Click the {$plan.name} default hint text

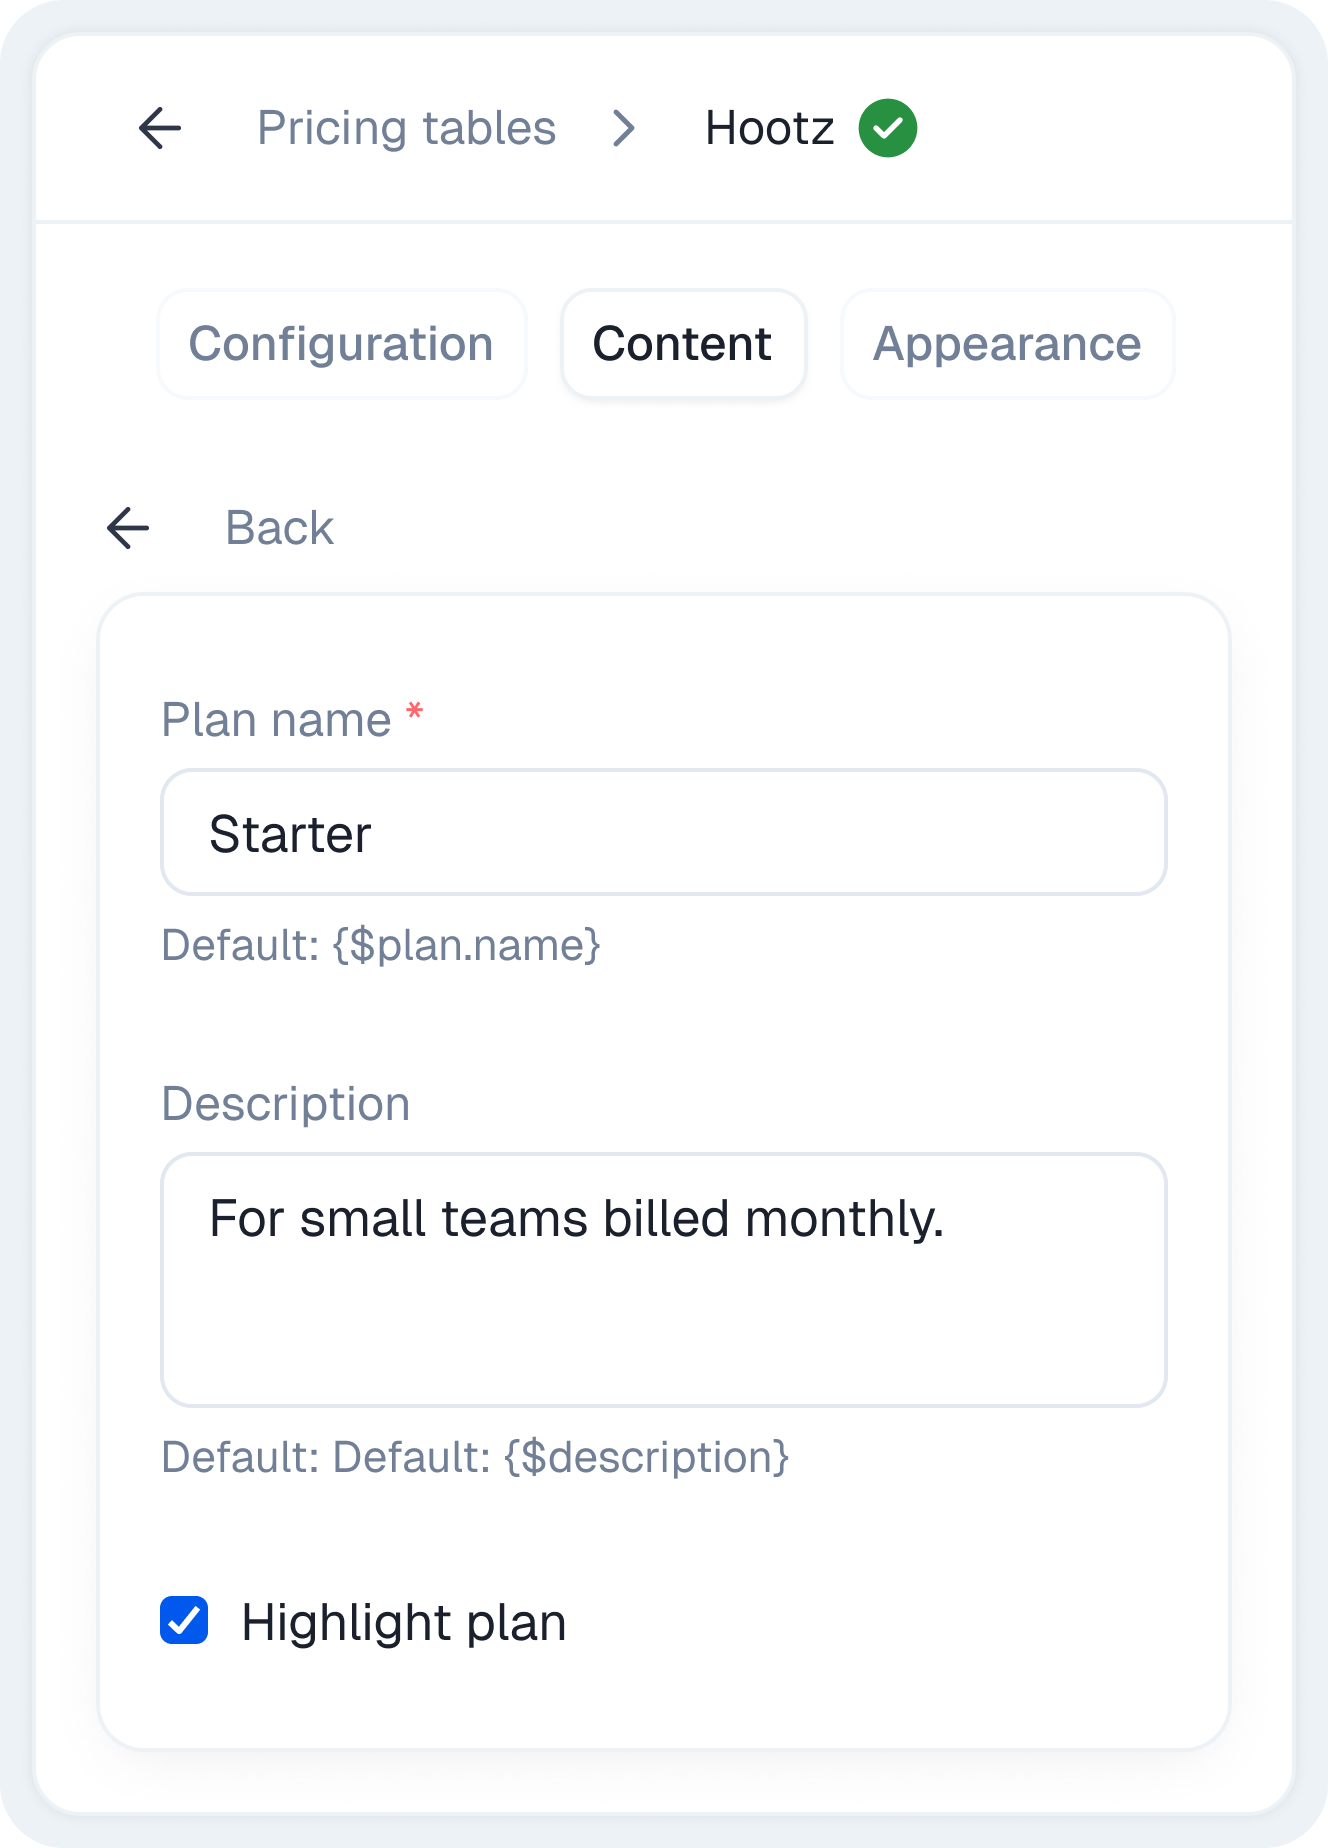(466, 945)
